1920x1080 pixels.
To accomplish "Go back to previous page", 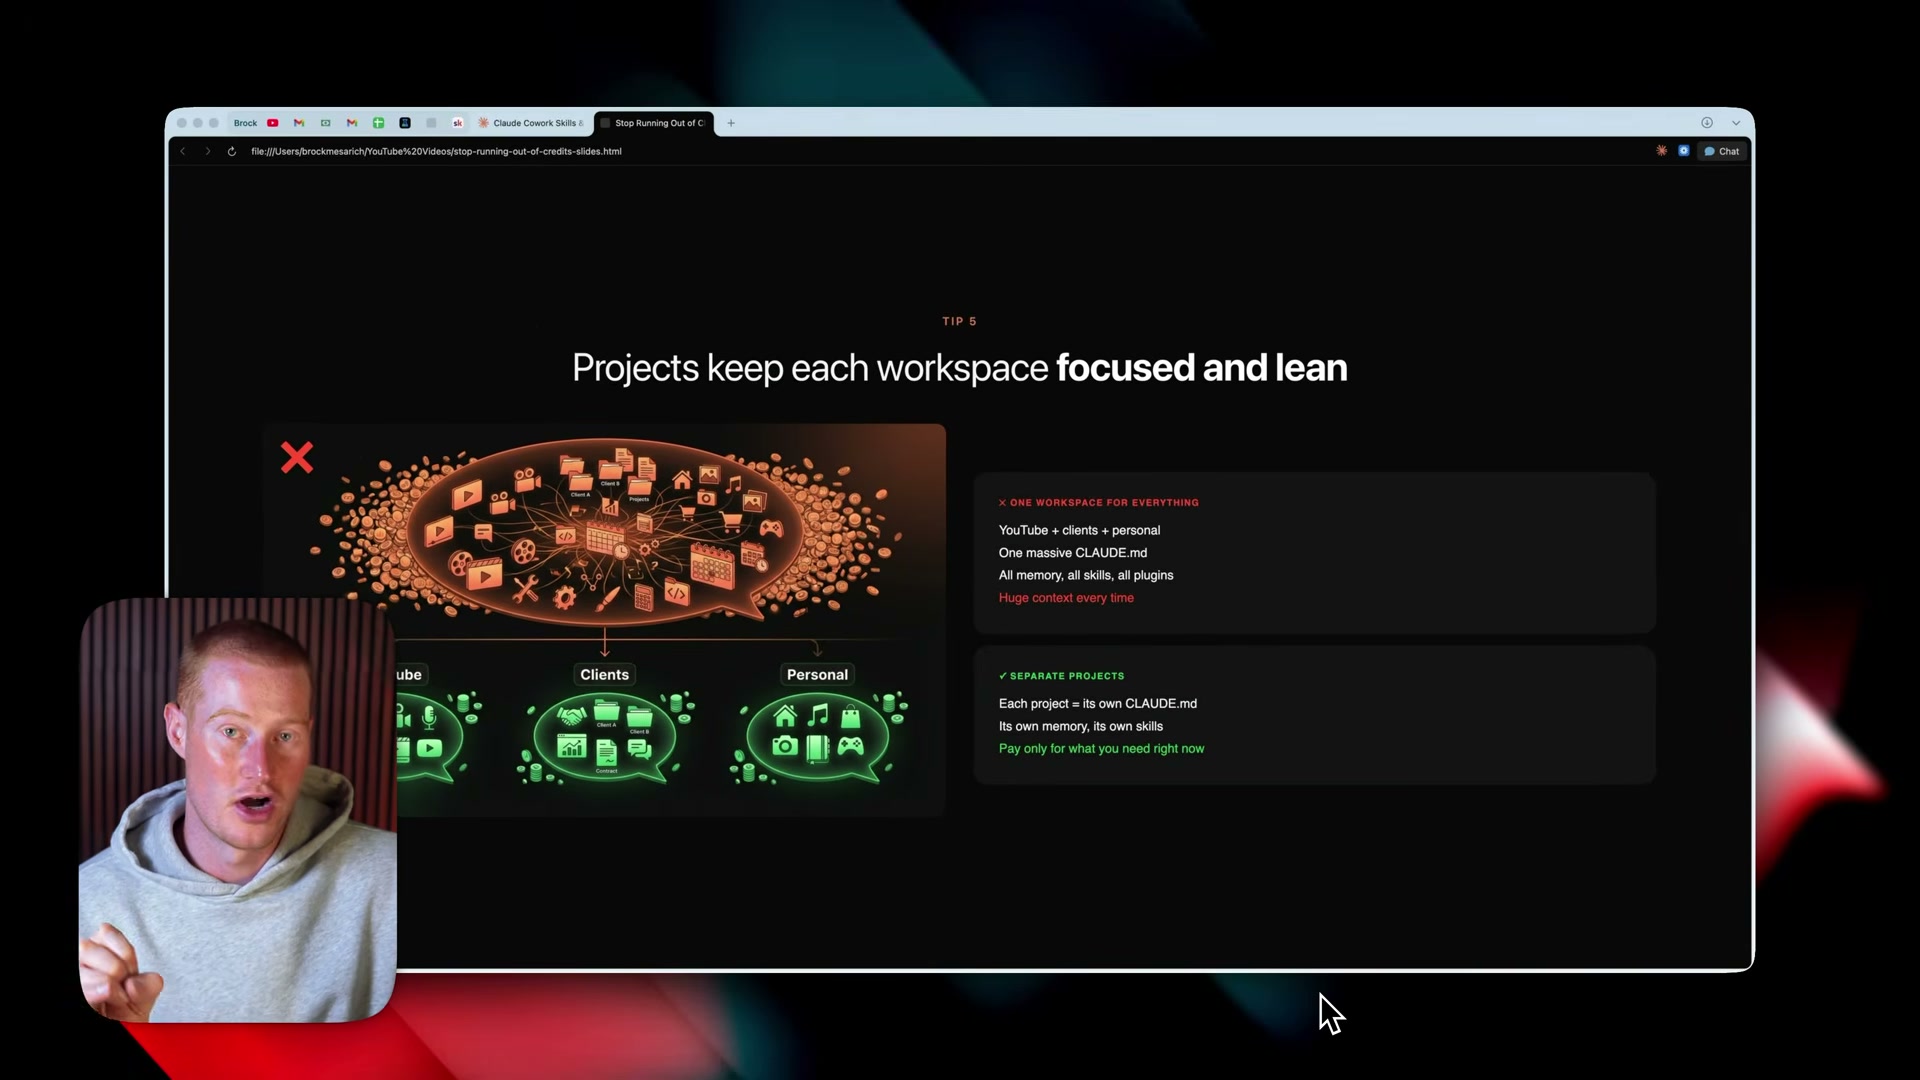I will coord(183,151).
